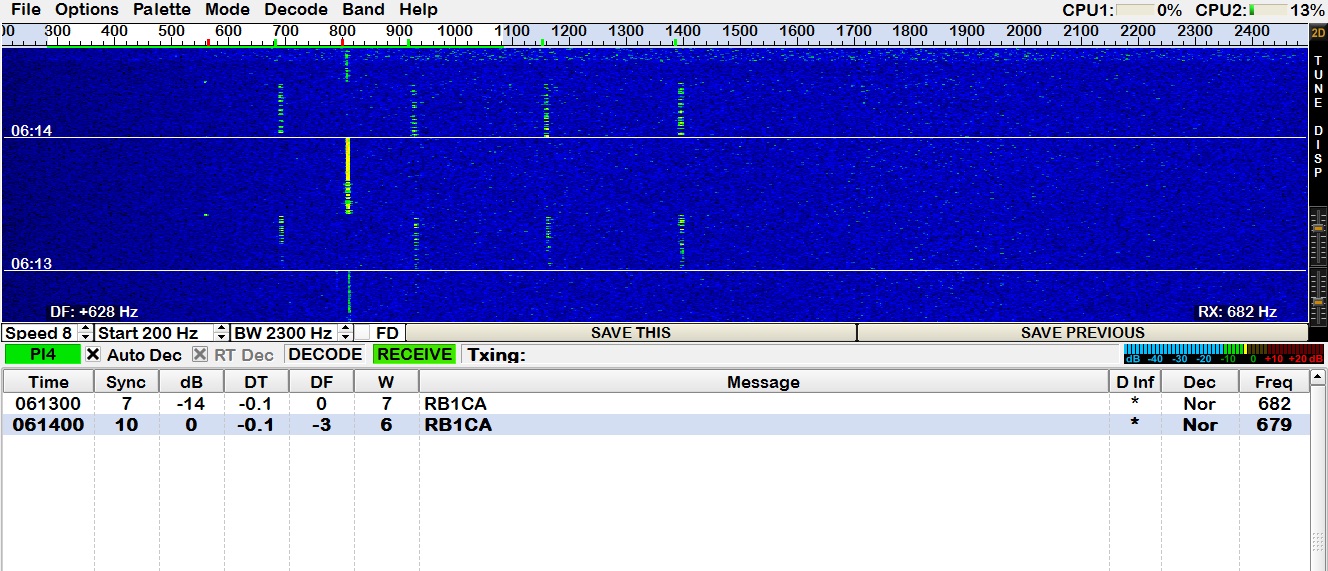
Task: Uncheck the Auto Dec checkbox
Action: (93, 354)
